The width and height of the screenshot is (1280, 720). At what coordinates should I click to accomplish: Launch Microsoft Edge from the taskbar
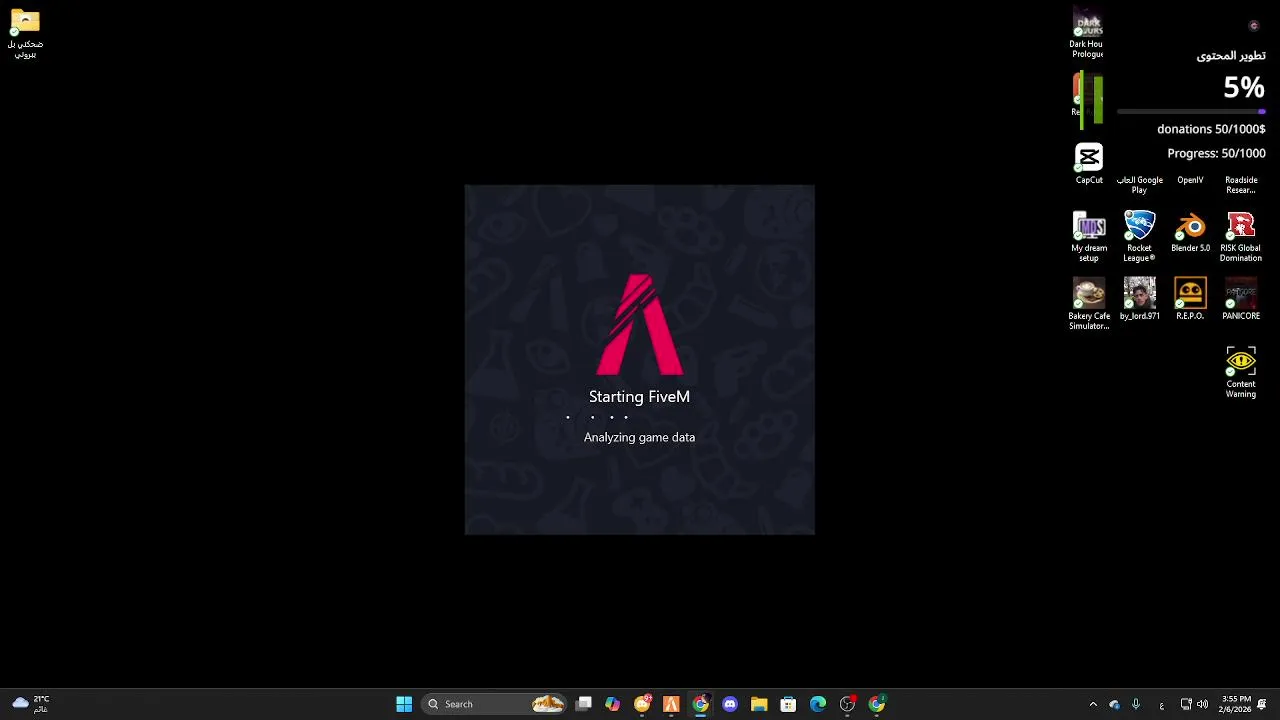[x=818, y=704]
